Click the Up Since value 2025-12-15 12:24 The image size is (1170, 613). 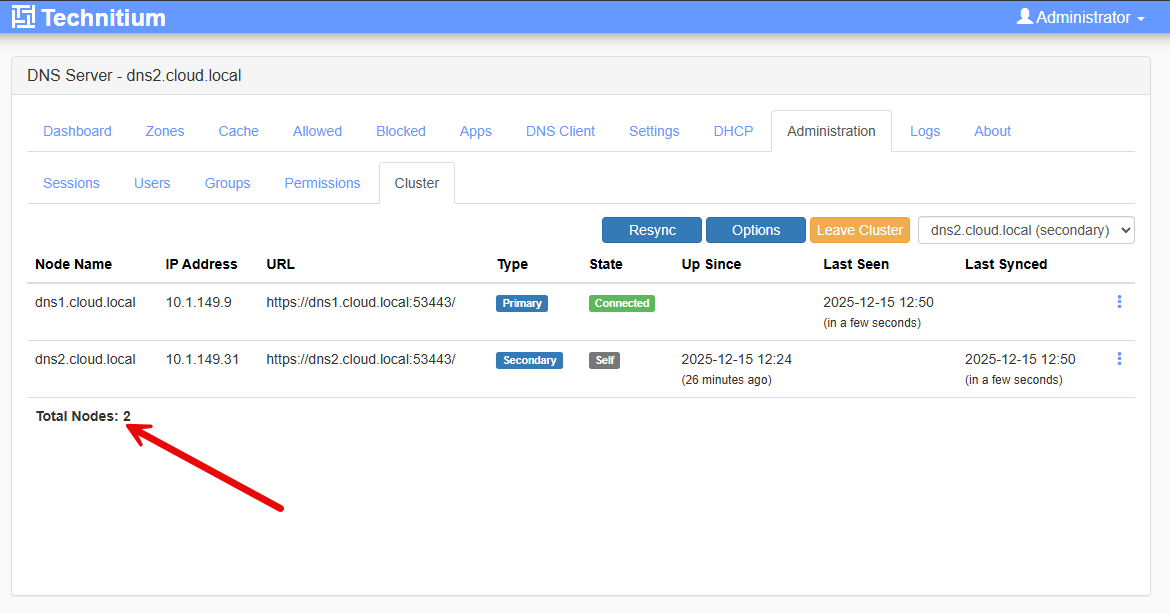pyautogui.click(x=736, y=359)
